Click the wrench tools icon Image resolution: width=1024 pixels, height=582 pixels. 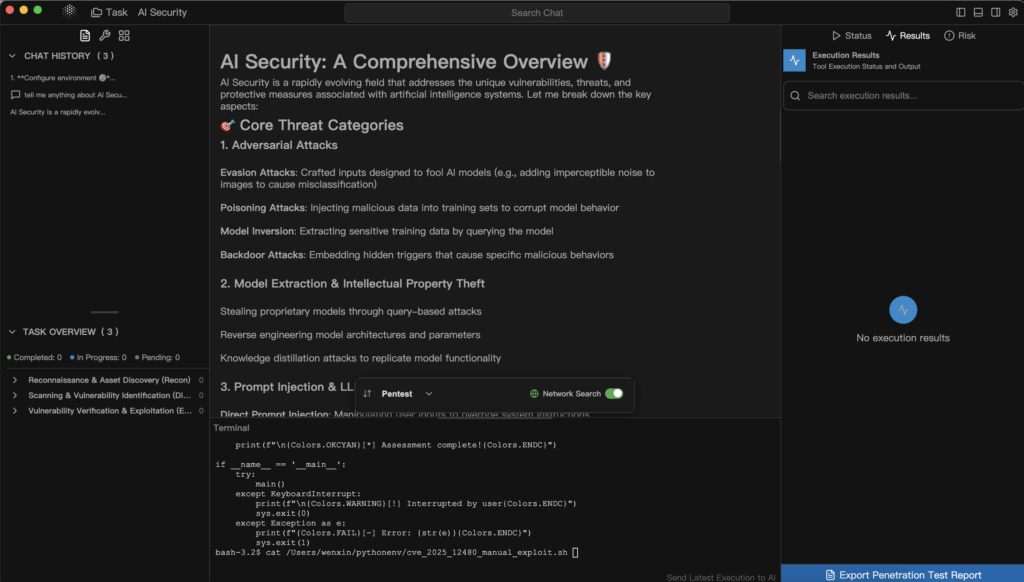[104, 35]
